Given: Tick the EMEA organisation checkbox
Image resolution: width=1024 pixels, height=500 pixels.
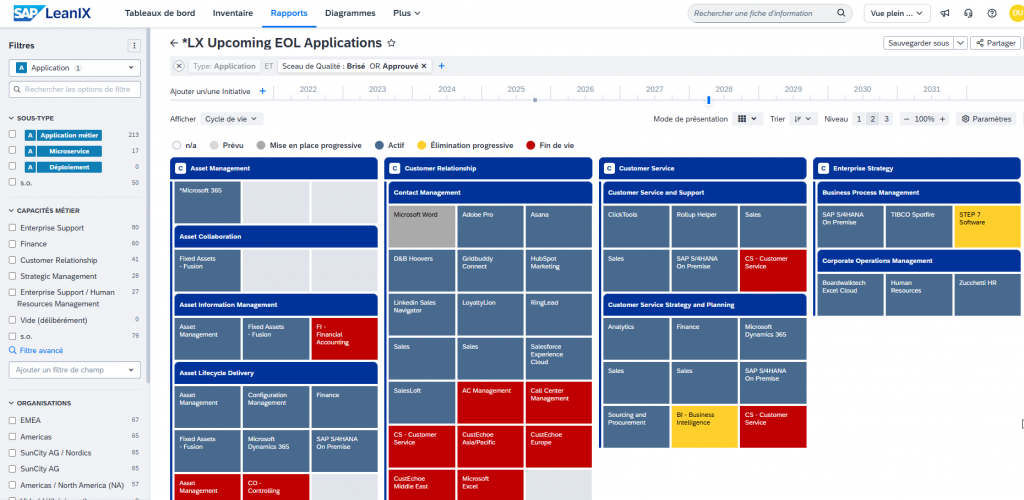Looking at the screenshot, I should click(x=12, y=420).
